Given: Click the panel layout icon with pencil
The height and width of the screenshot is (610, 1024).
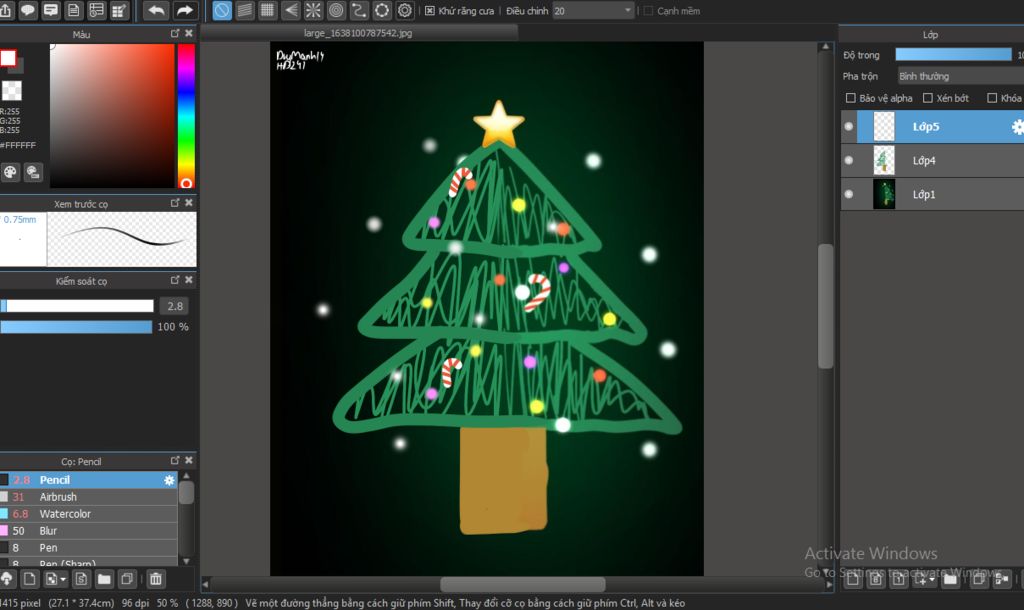Looking at the screenshot, I should coord(119,10).
